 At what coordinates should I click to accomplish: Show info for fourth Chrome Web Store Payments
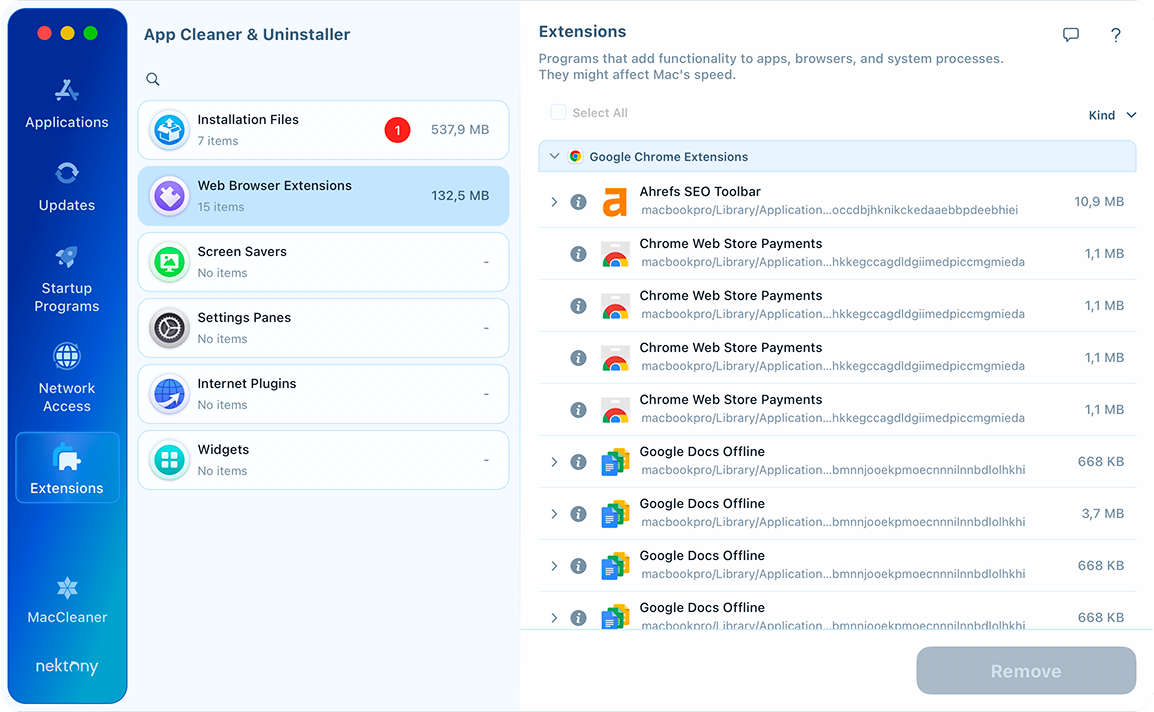pyautogui.click(x=578, y=410)
